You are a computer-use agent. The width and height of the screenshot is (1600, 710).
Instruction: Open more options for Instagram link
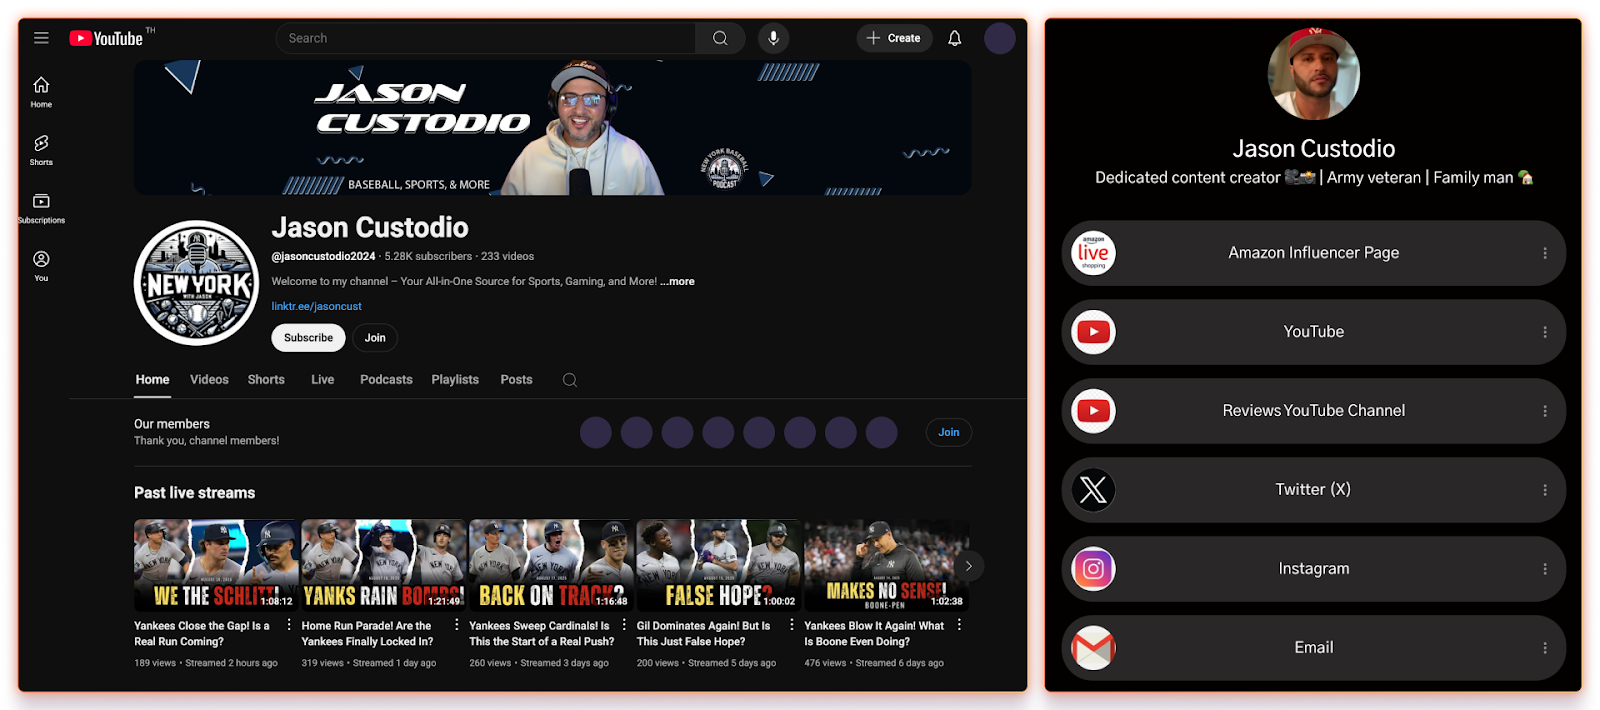click(1545, 569)
